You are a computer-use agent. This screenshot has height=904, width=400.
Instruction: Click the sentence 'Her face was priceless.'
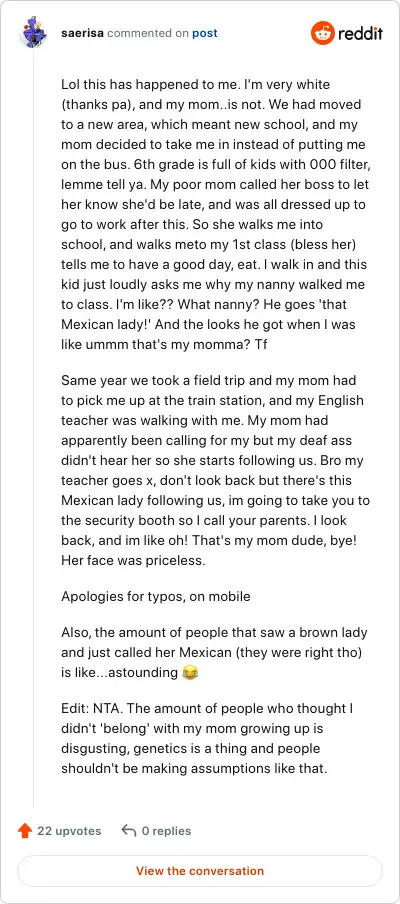click(133, 560)
